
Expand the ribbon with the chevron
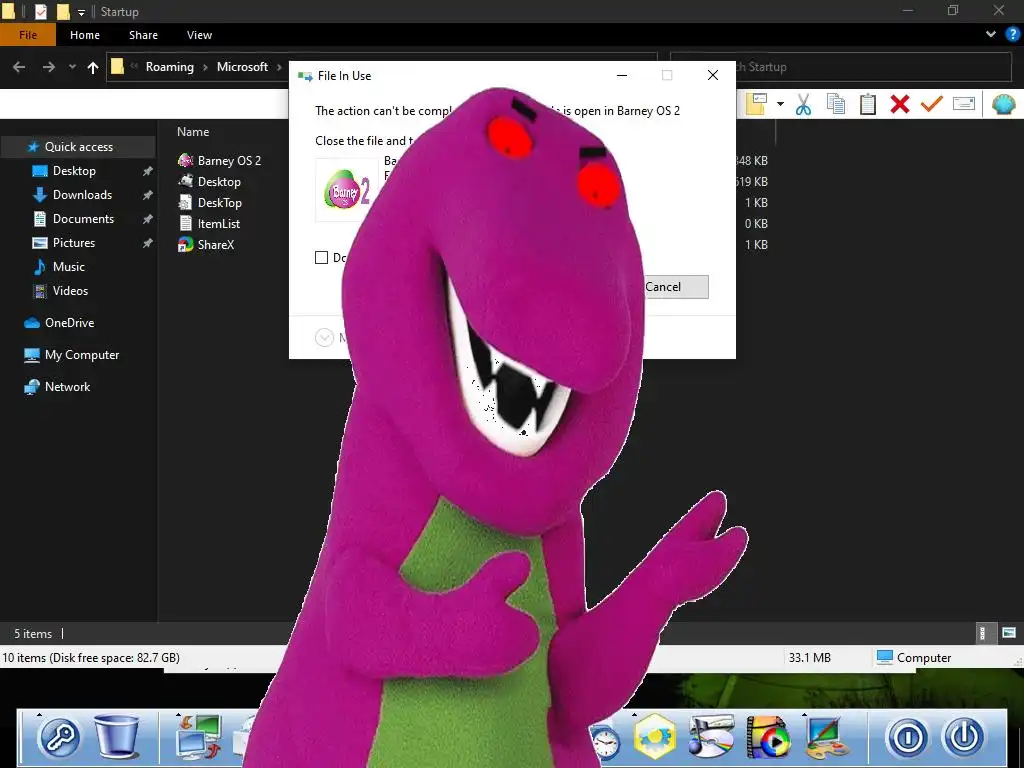pyautogui.click(x=991, y=35)
